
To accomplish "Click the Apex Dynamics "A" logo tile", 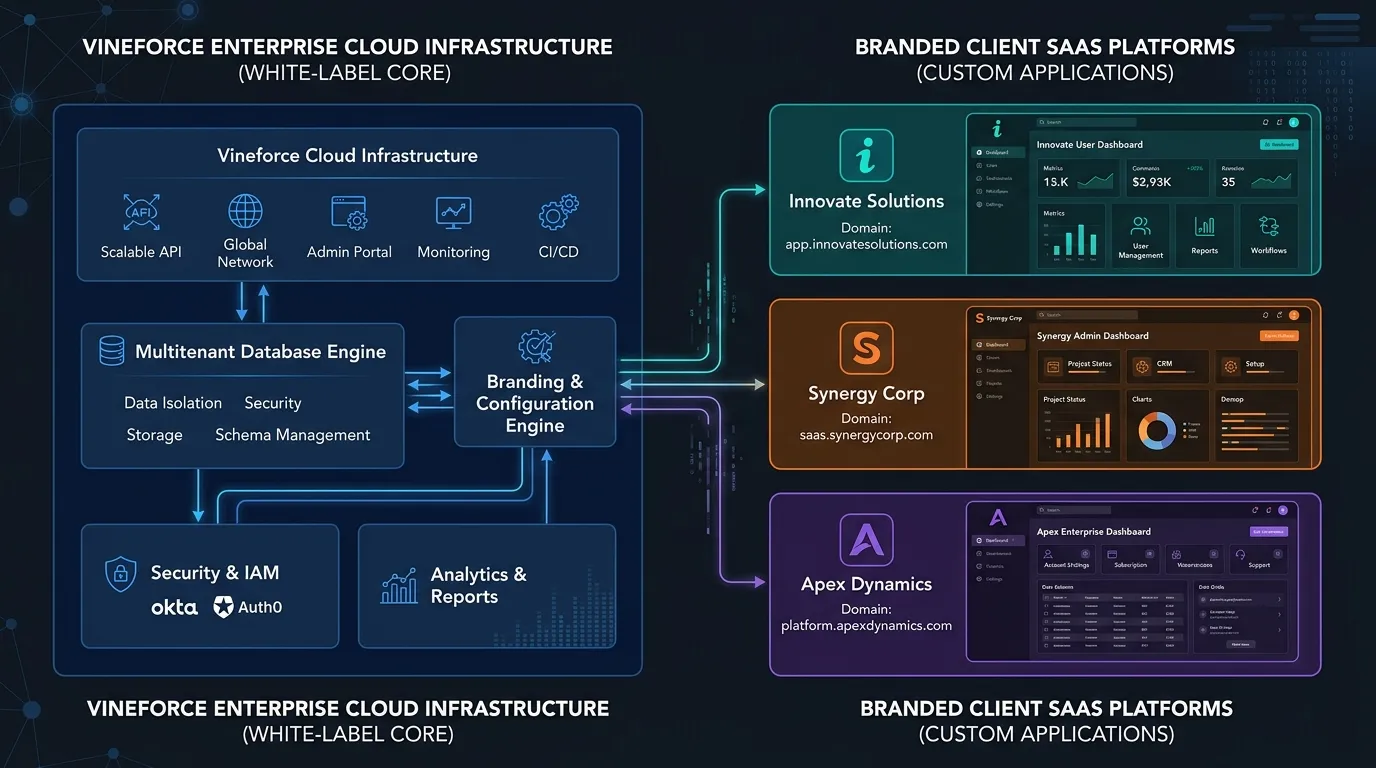I will pyautogui.click(x=866, y=540).
